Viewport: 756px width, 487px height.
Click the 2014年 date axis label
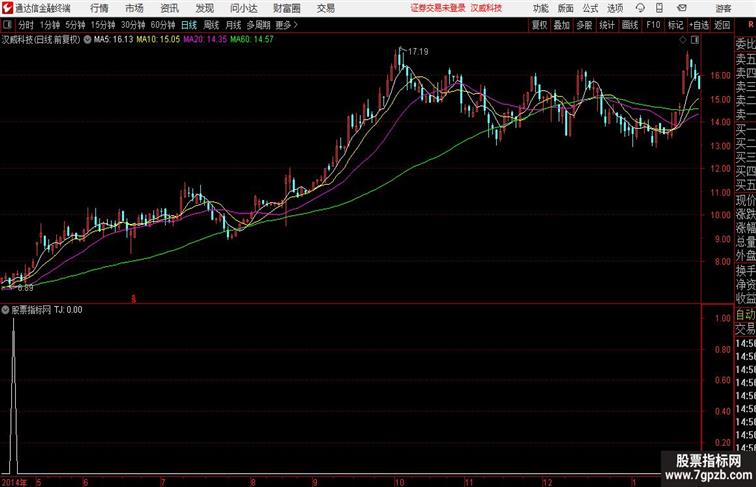pos(14,482)
